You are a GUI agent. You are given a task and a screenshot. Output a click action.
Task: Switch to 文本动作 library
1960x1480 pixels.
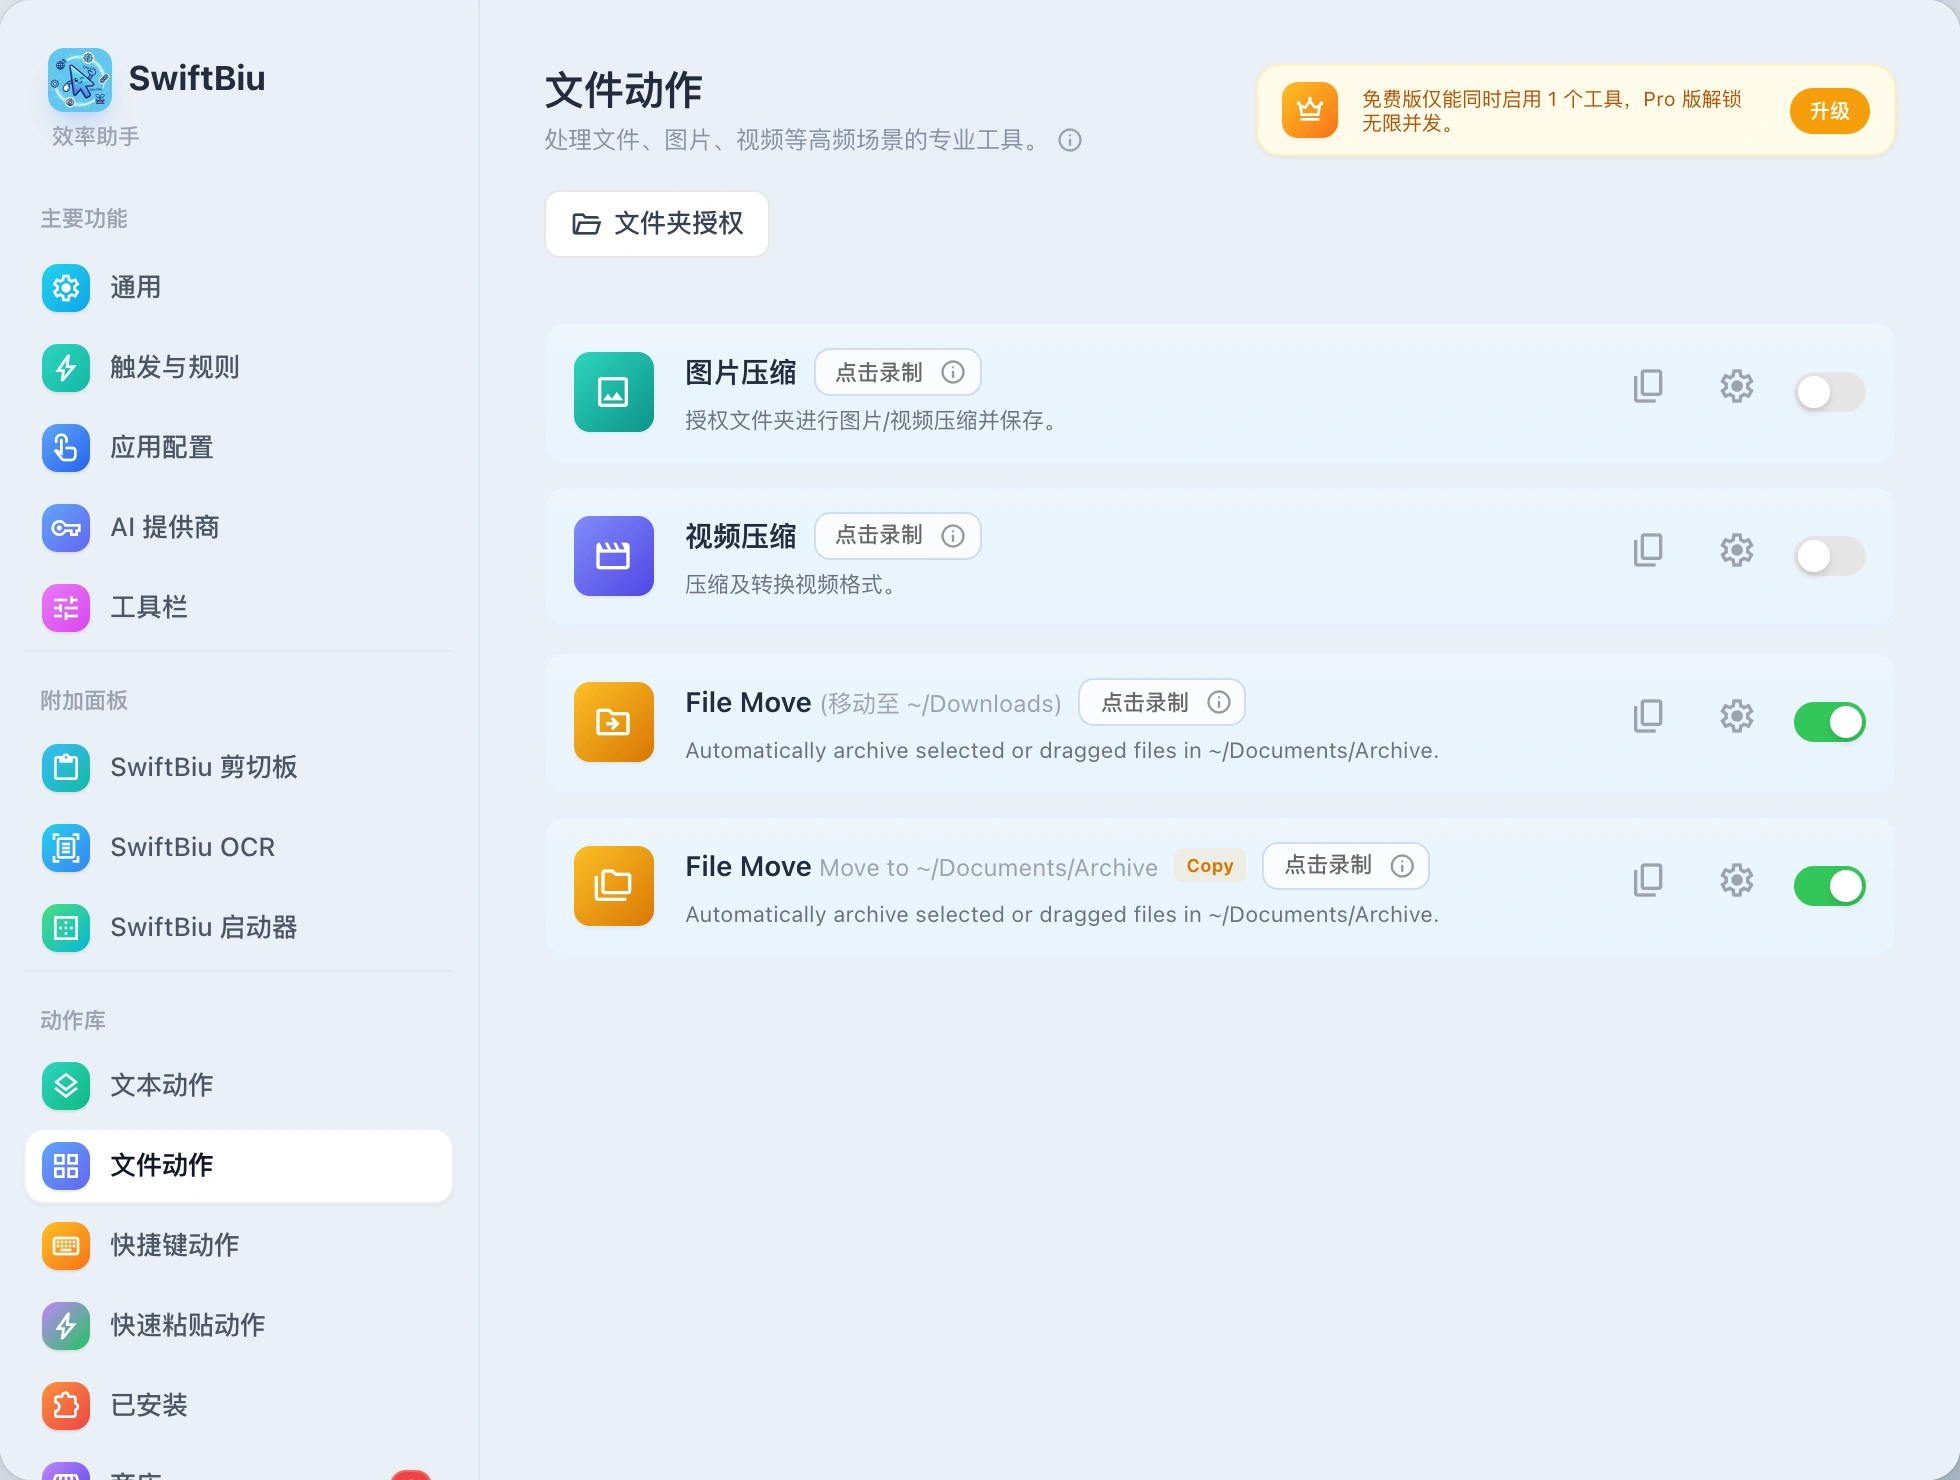click(x=238, y=1086)
